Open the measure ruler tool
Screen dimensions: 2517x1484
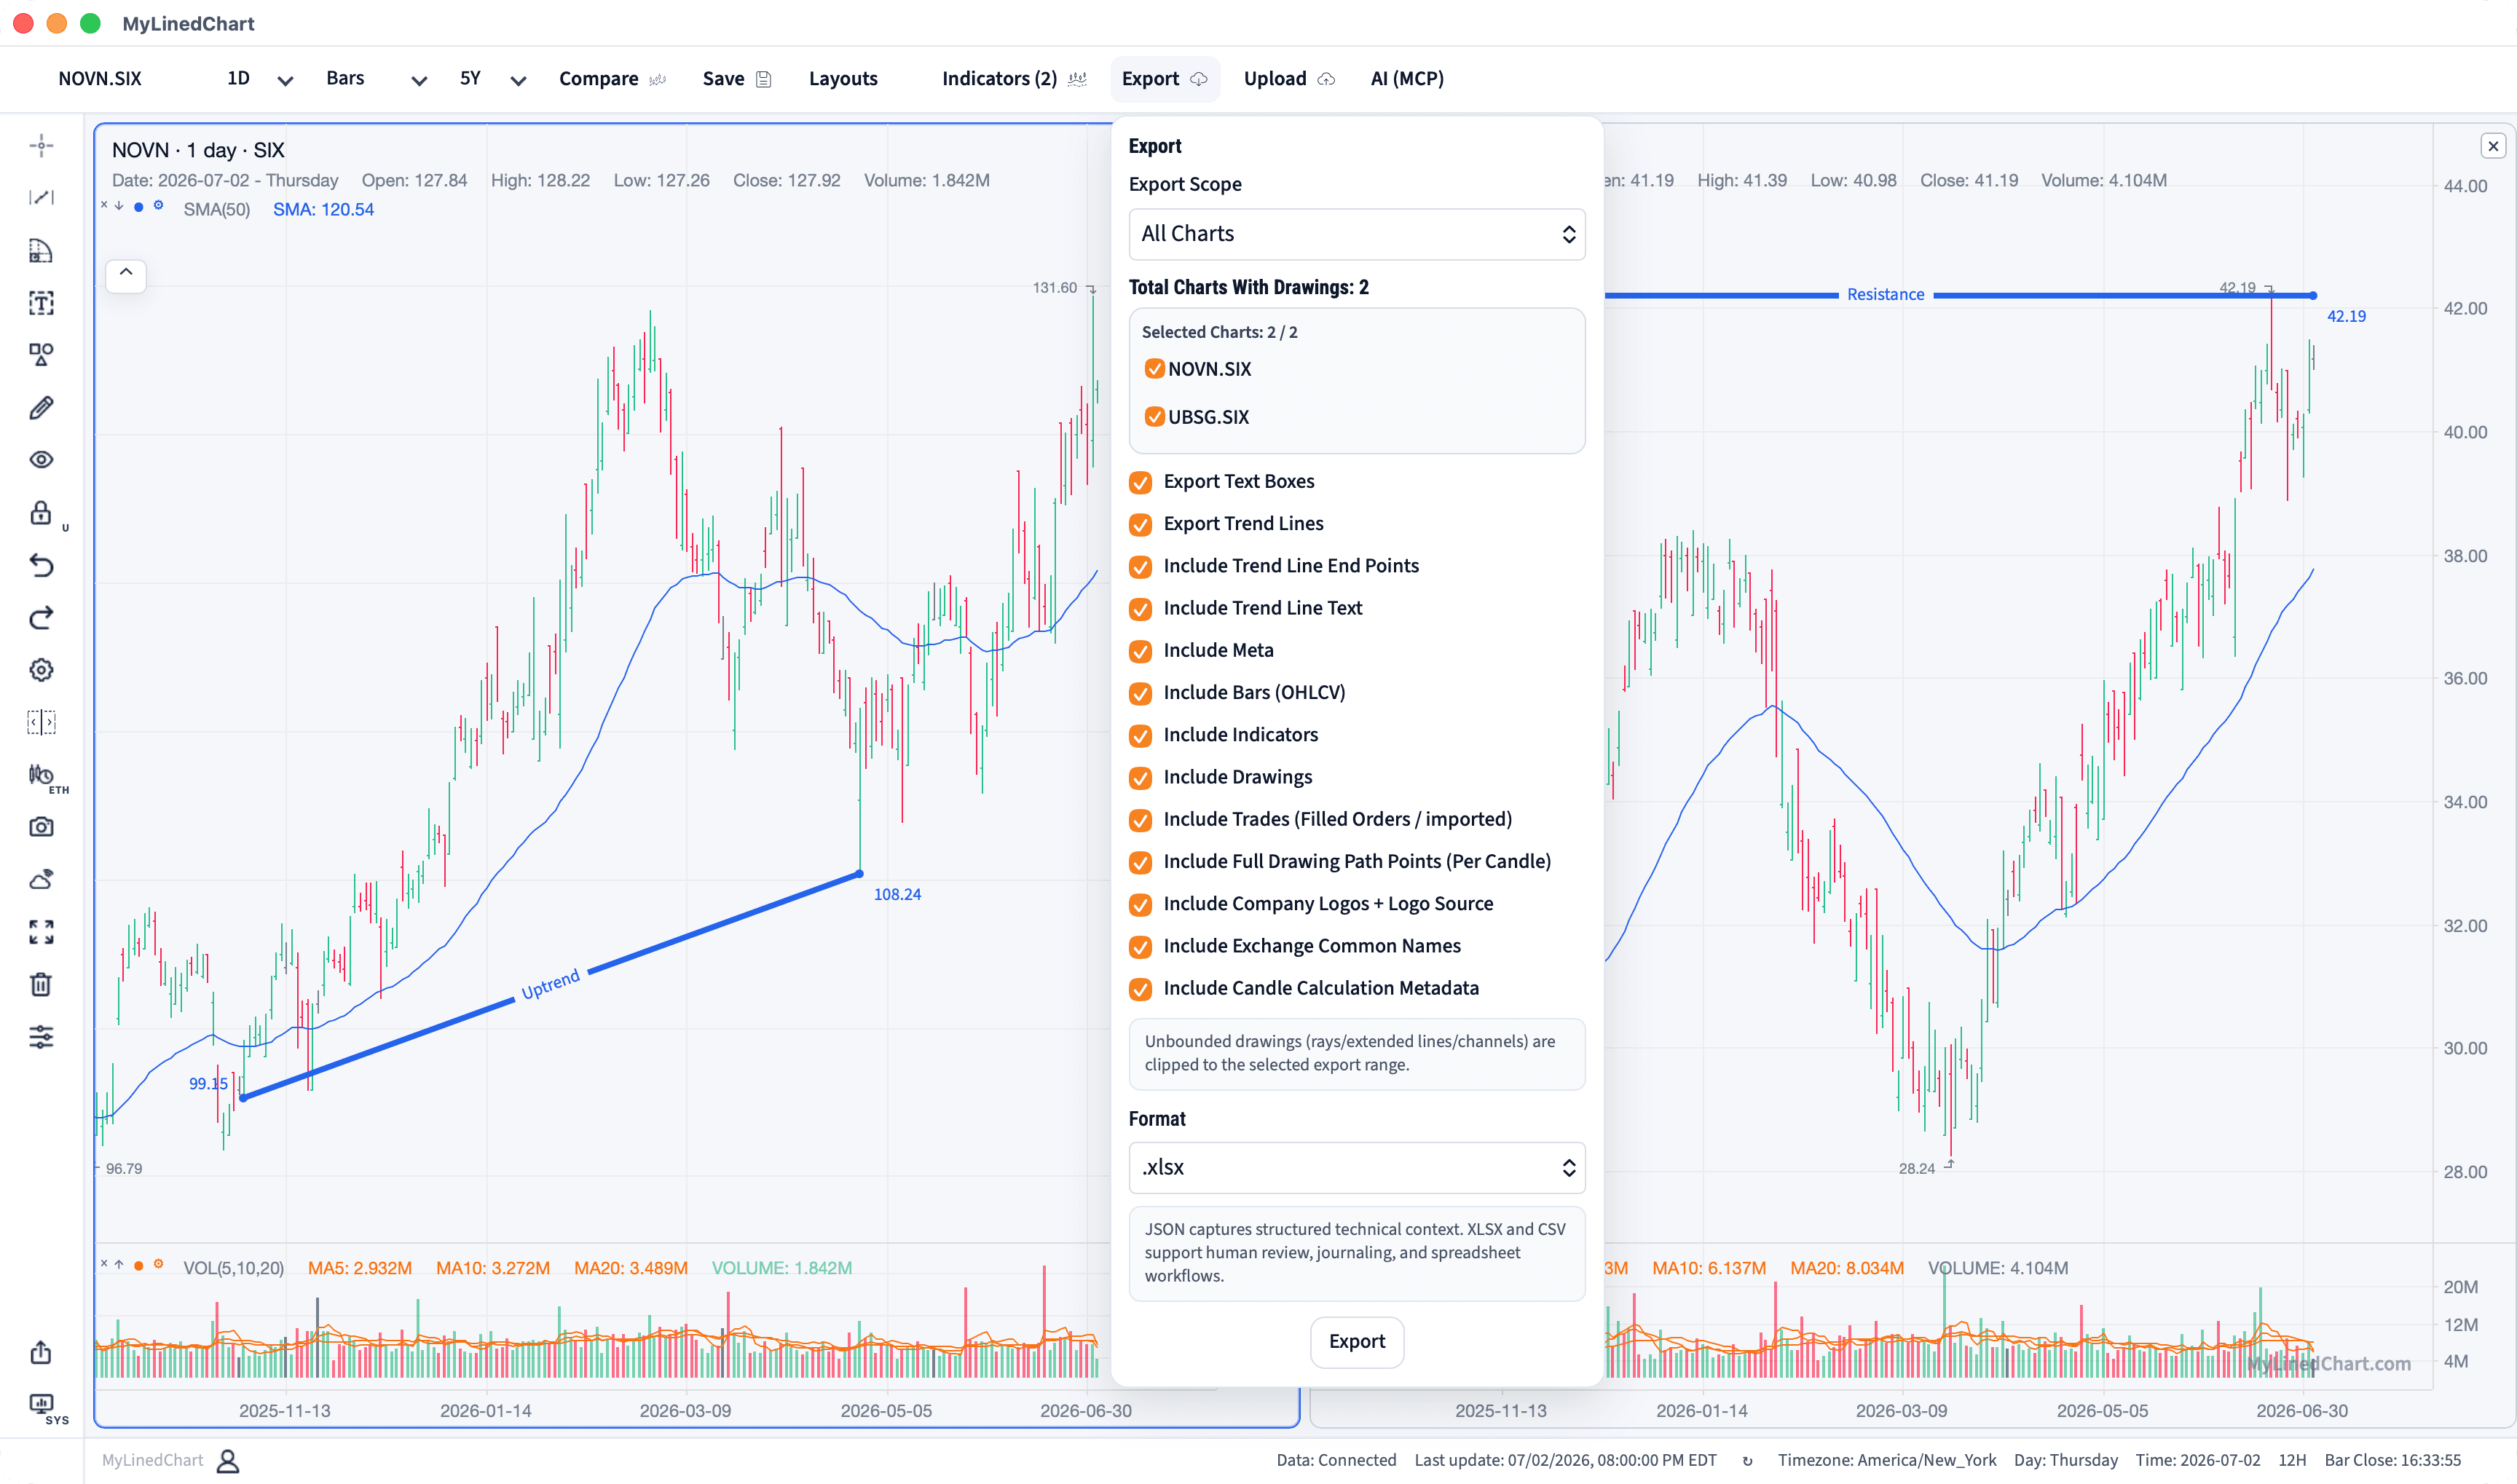coord(41,250)
